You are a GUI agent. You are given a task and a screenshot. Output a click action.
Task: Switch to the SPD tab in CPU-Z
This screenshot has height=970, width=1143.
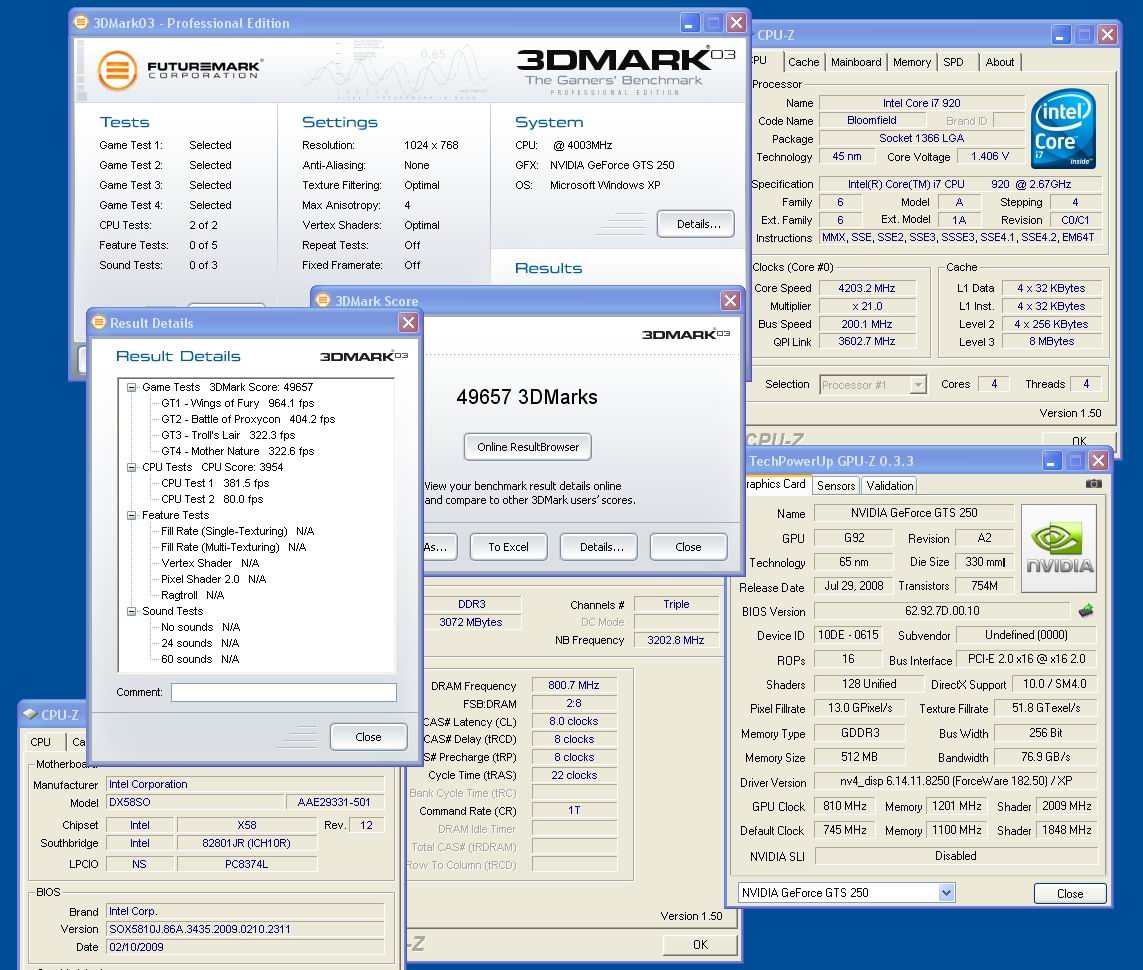pos(953,62)
